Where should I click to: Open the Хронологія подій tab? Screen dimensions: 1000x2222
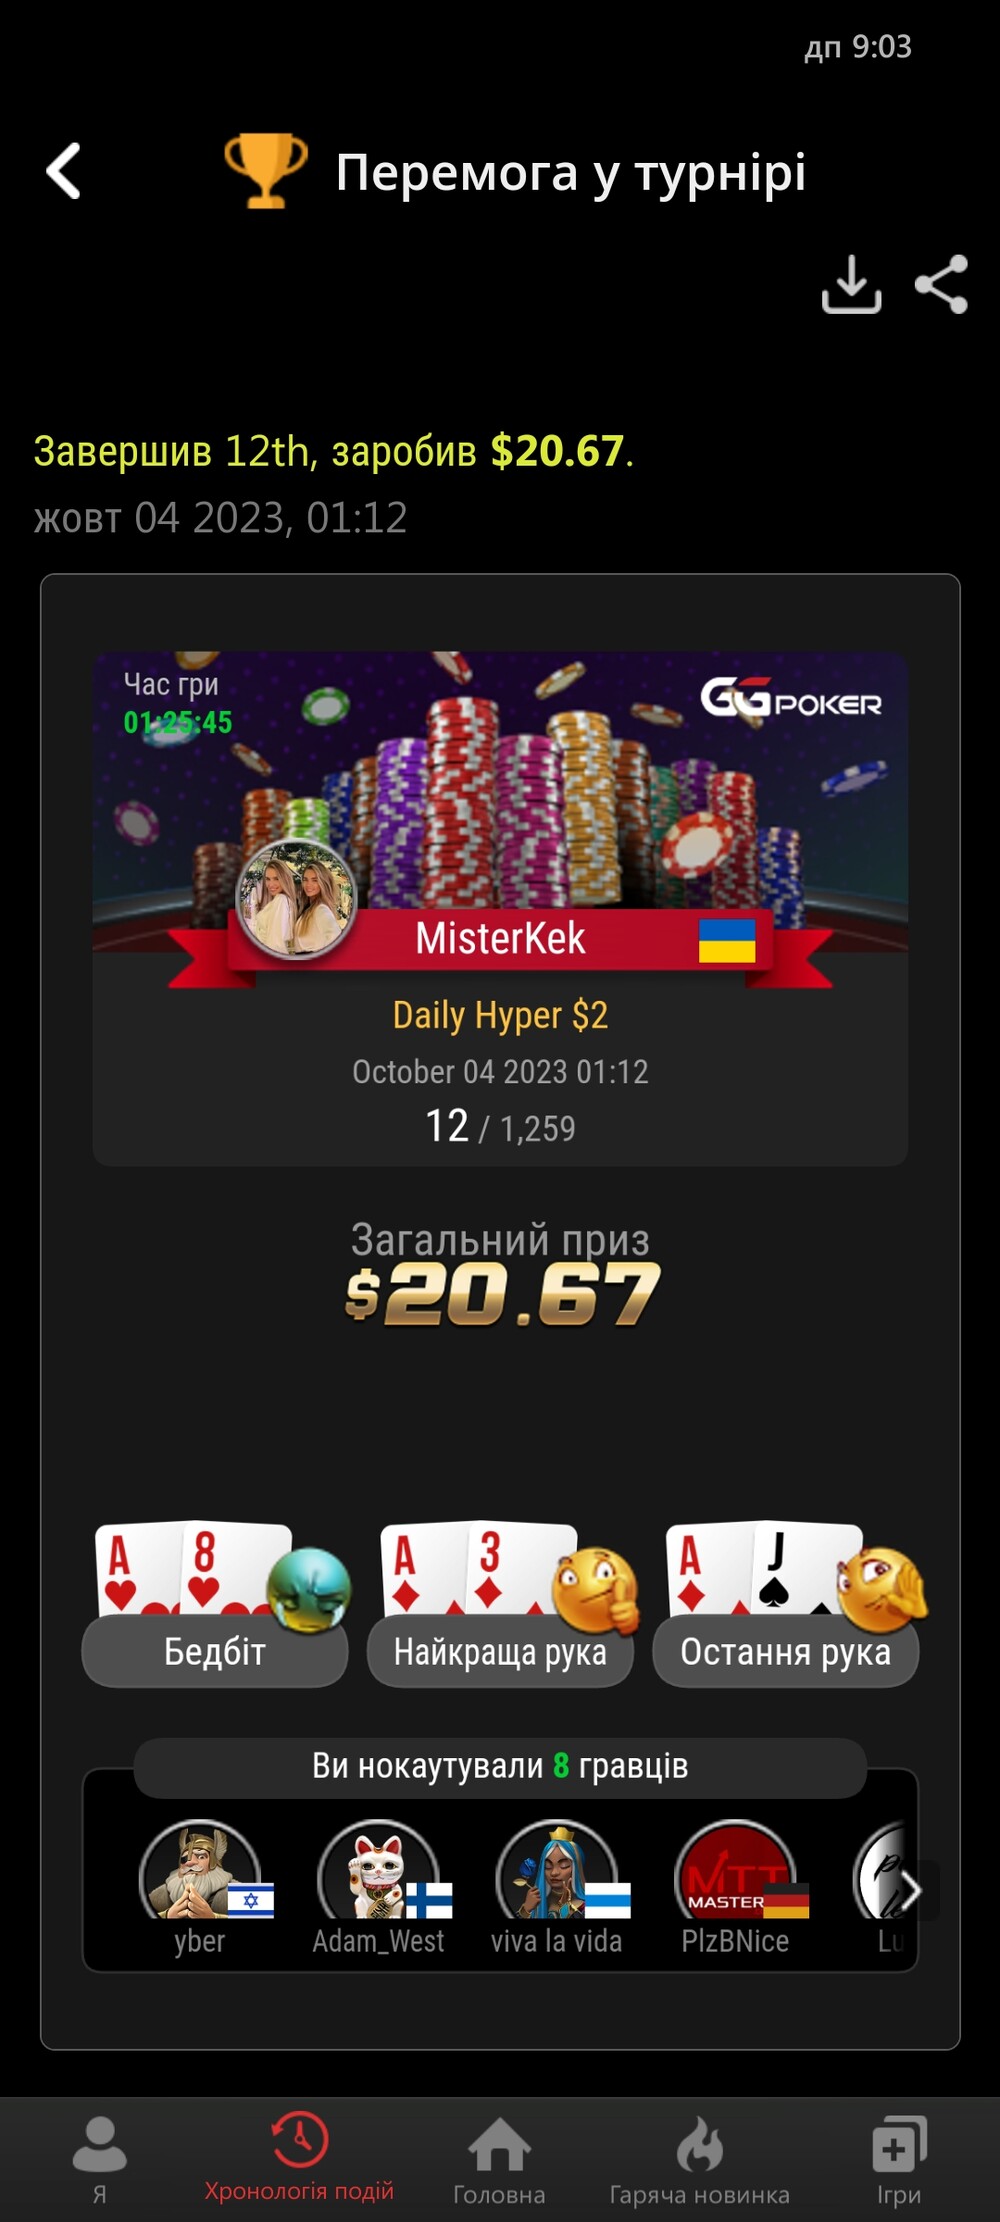299,2157
